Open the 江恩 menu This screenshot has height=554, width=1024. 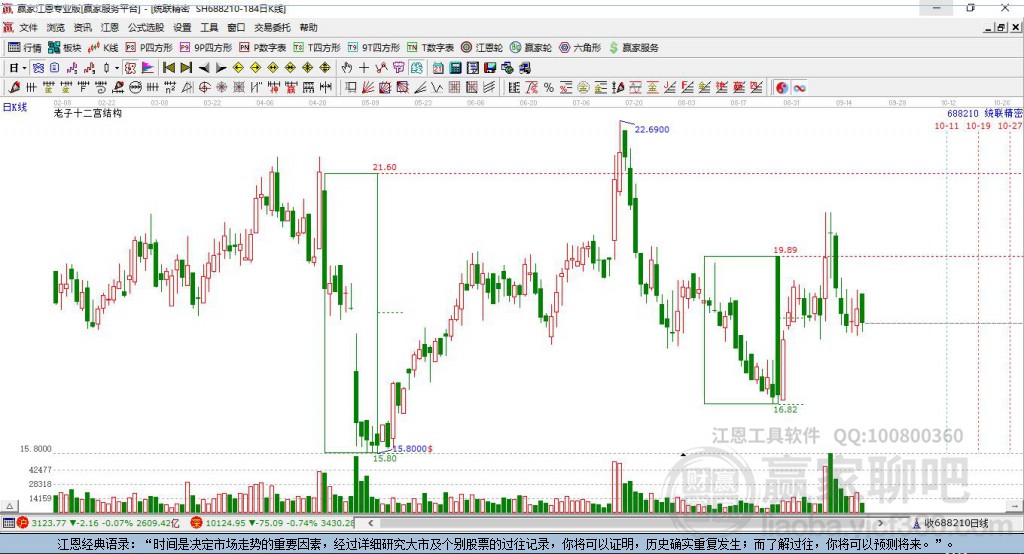pos(110,27)
